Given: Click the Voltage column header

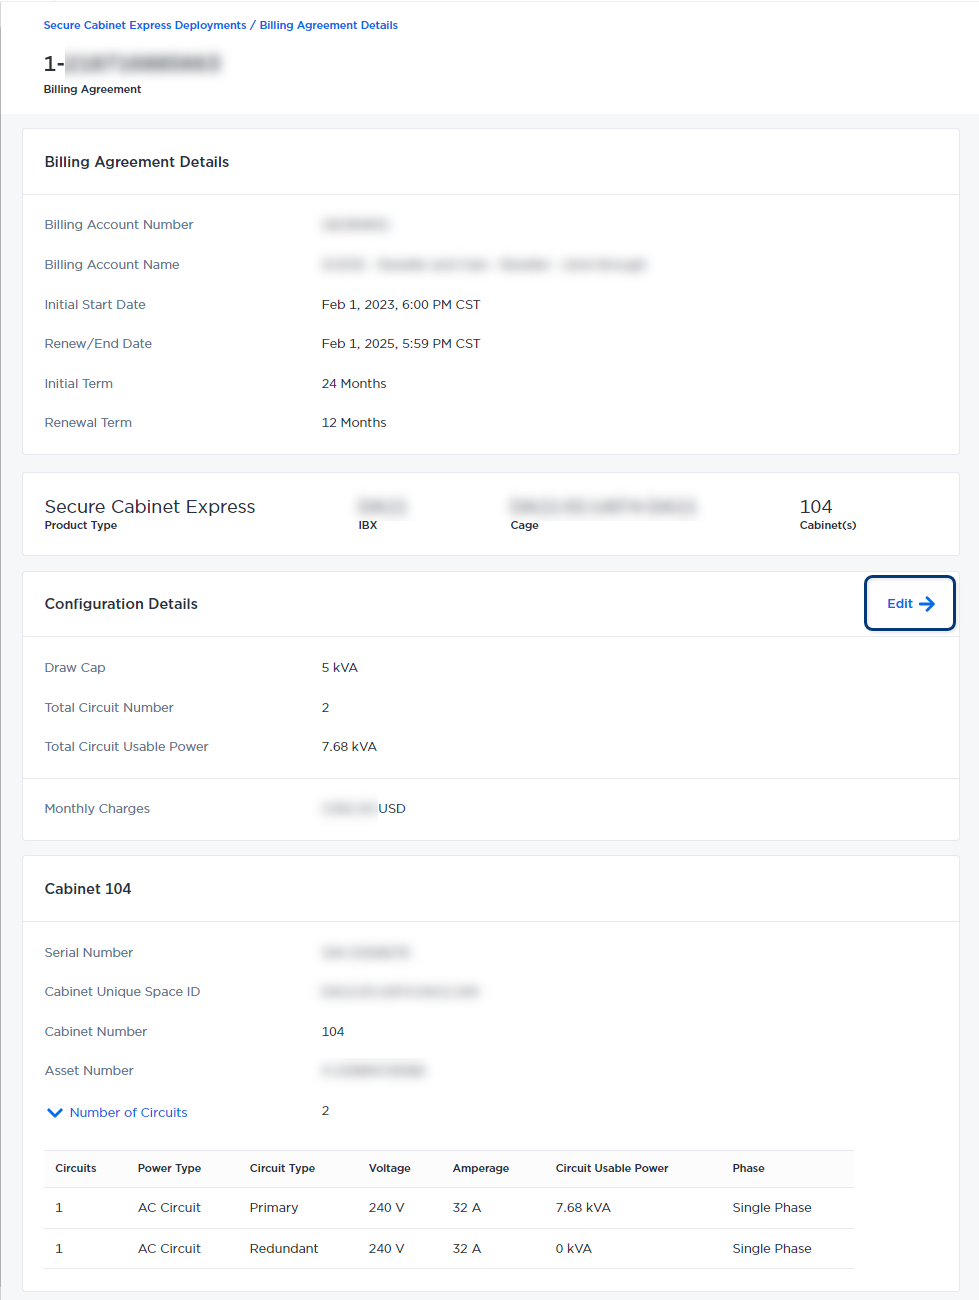Looking at the screenshot, I should tap(390, 1169).
